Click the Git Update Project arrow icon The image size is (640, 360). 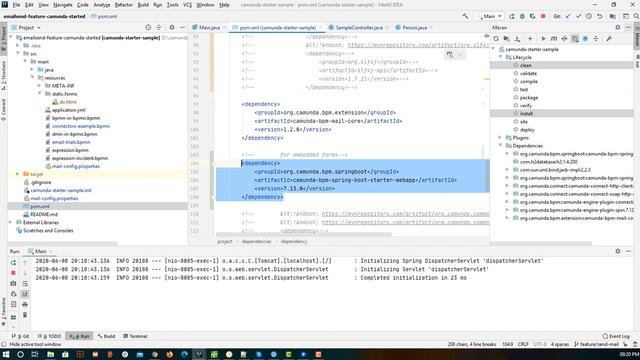568,16
